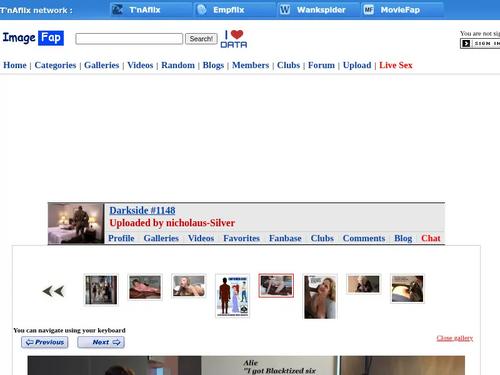Screen dimensions: 500x375
Task: Select the first thumbnail in the strip
Action: tap(101, 290)
